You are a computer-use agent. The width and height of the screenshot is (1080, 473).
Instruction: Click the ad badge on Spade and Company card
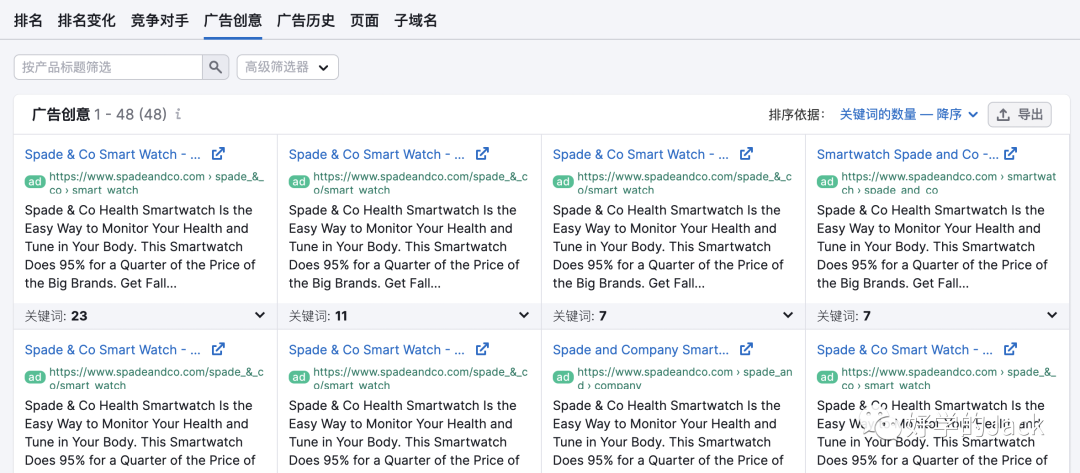(563, 378)
